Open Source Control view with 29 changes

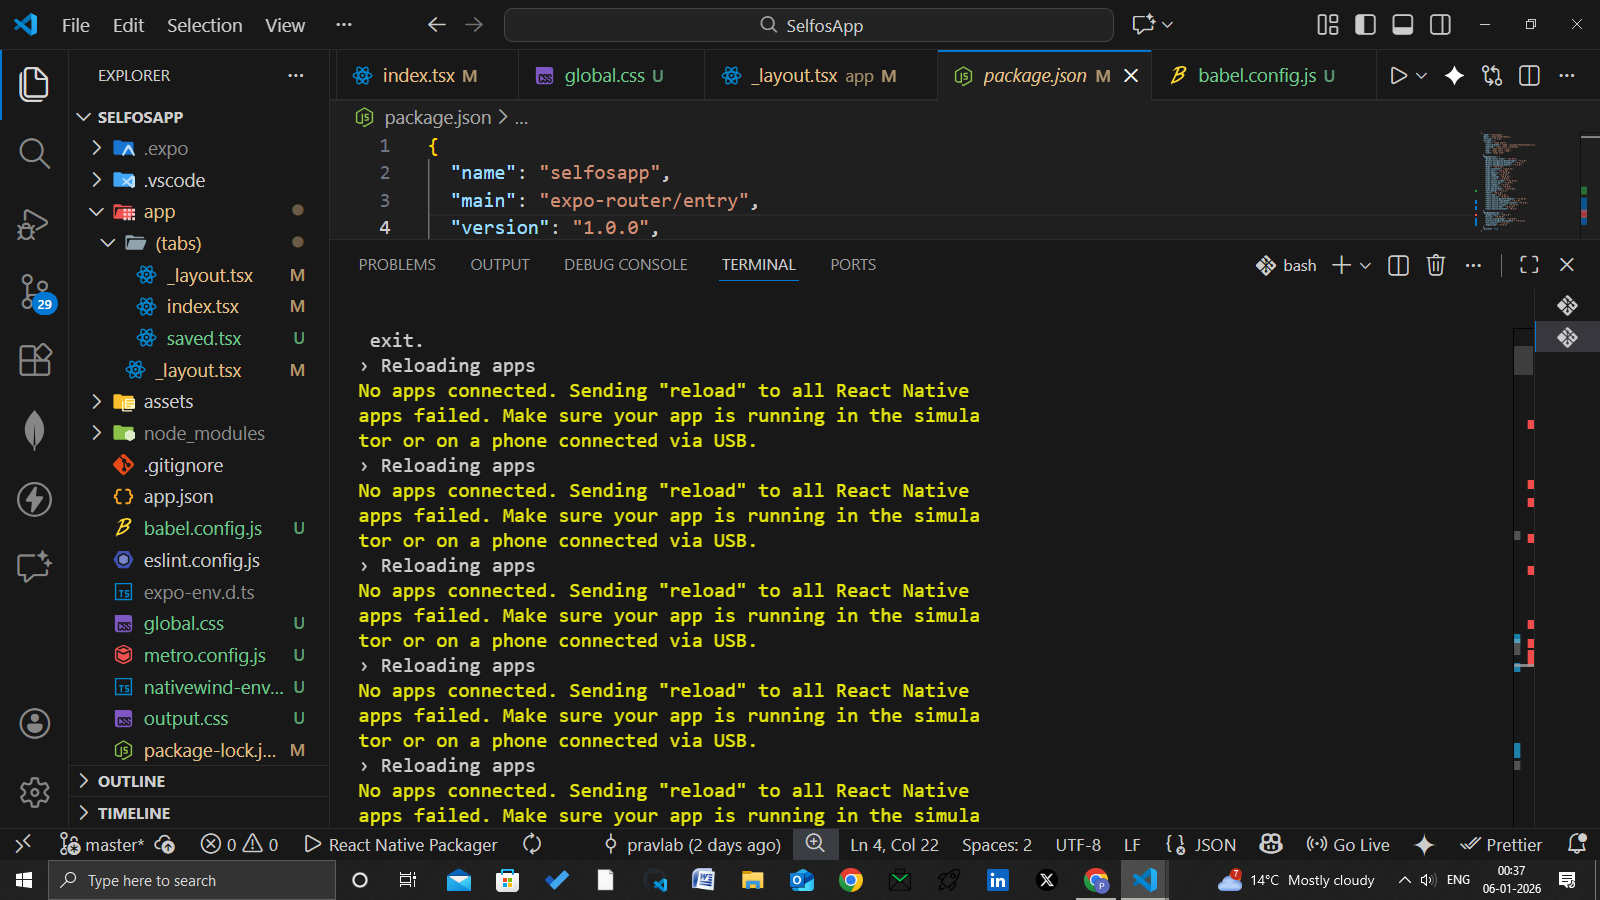[34, 292]
